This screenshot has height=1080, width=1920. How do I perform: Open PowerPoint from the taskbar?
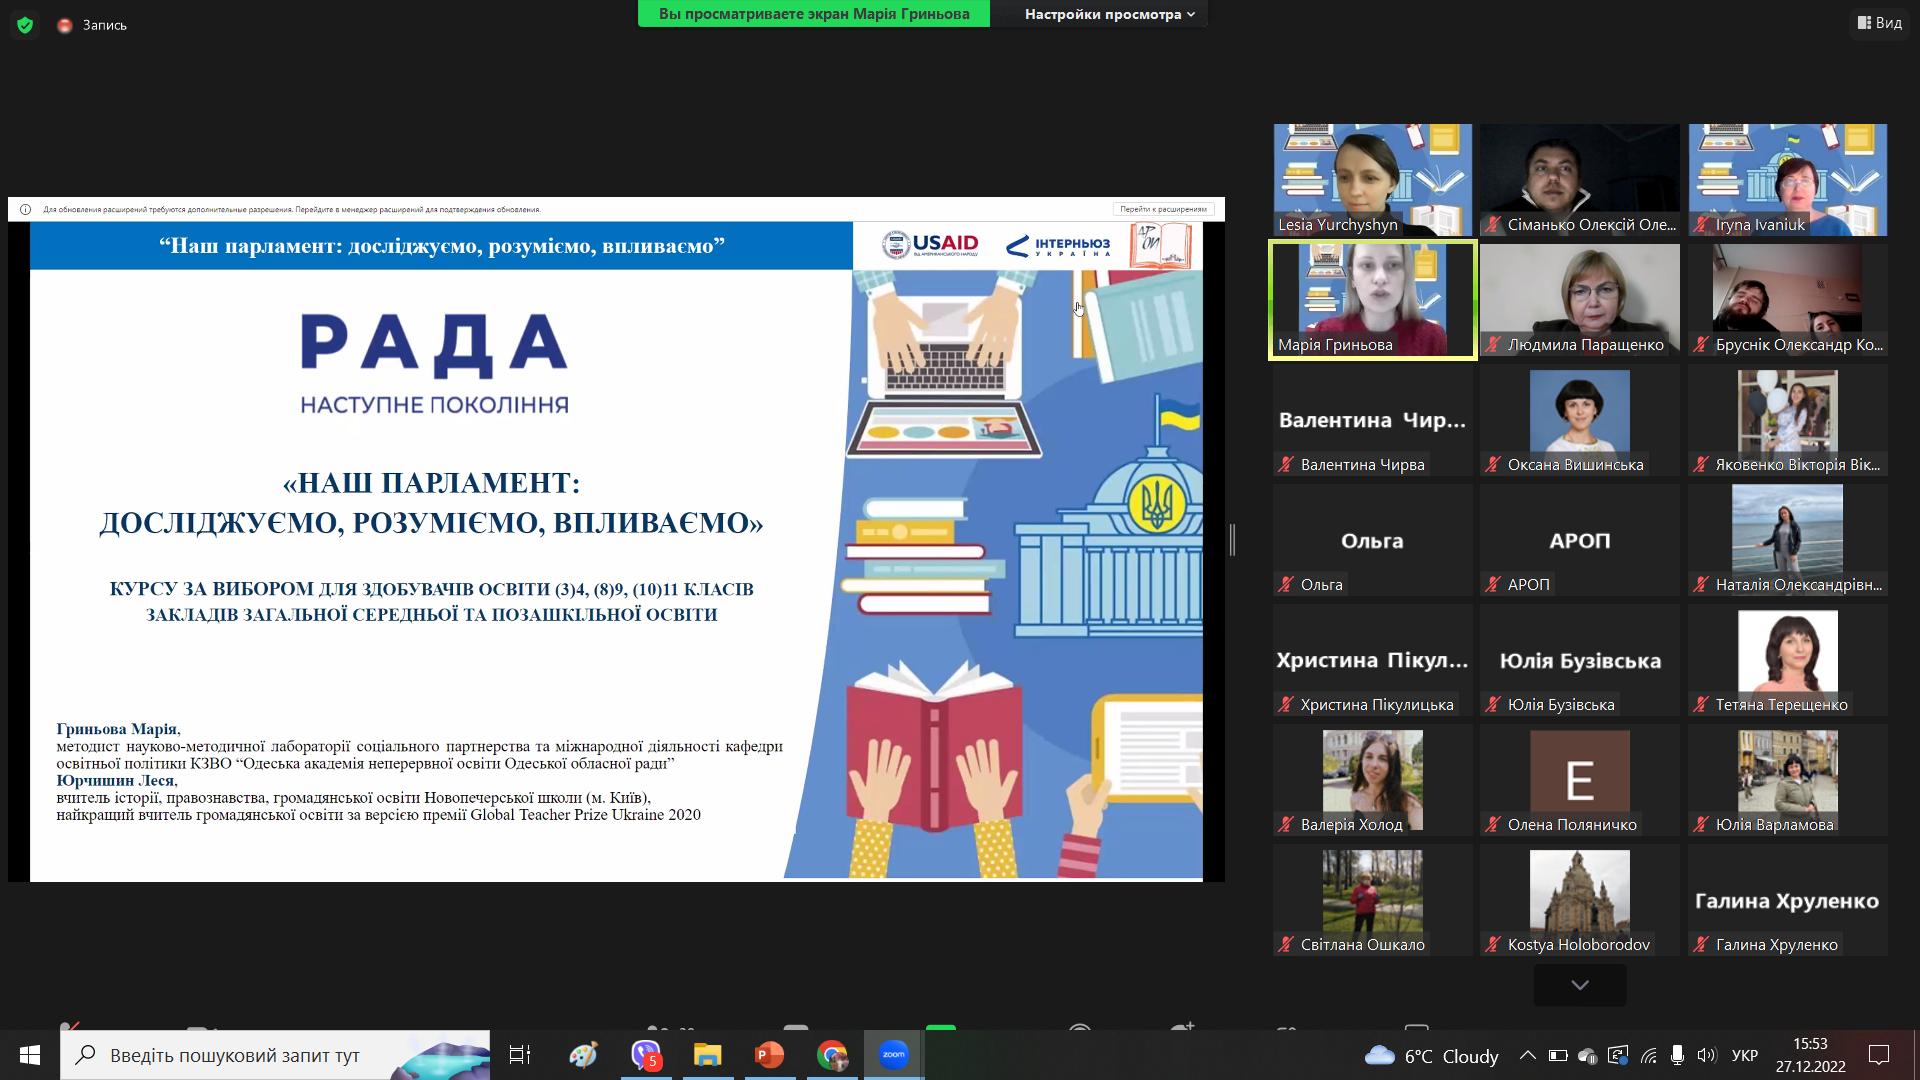click(x=769, y=1055)
